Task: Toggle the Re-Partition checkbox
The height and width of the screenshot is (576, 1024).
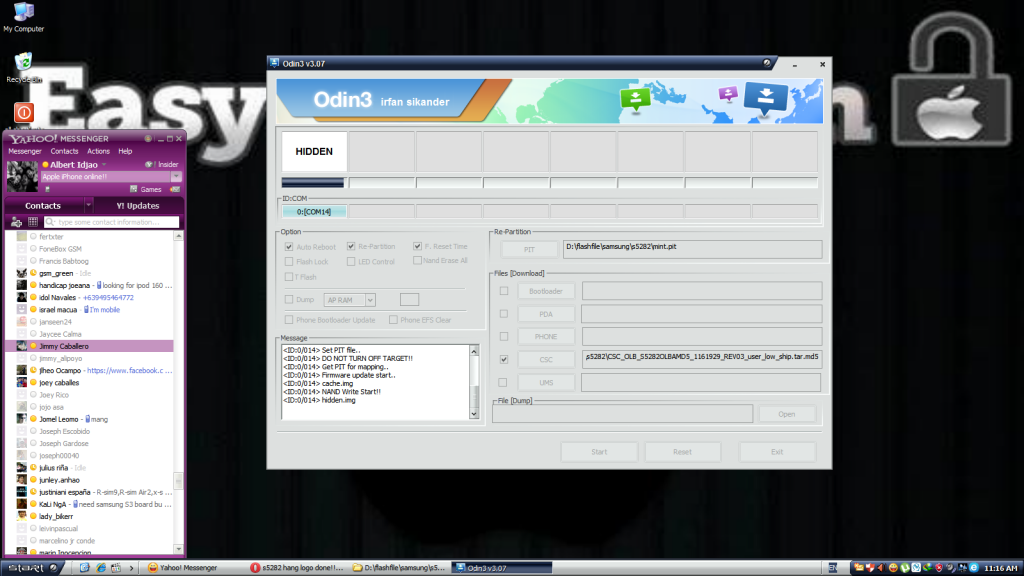Action: click(x=351, y=246)
